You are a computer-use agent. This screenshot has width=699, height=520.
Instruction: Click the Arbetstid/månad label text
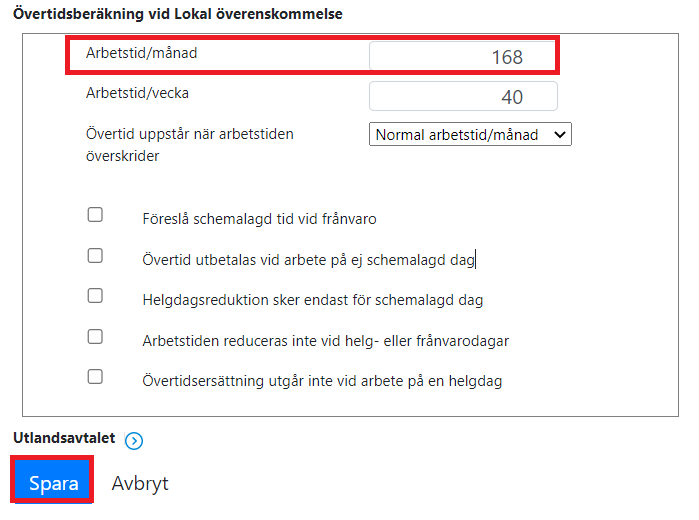click(142, 53)
